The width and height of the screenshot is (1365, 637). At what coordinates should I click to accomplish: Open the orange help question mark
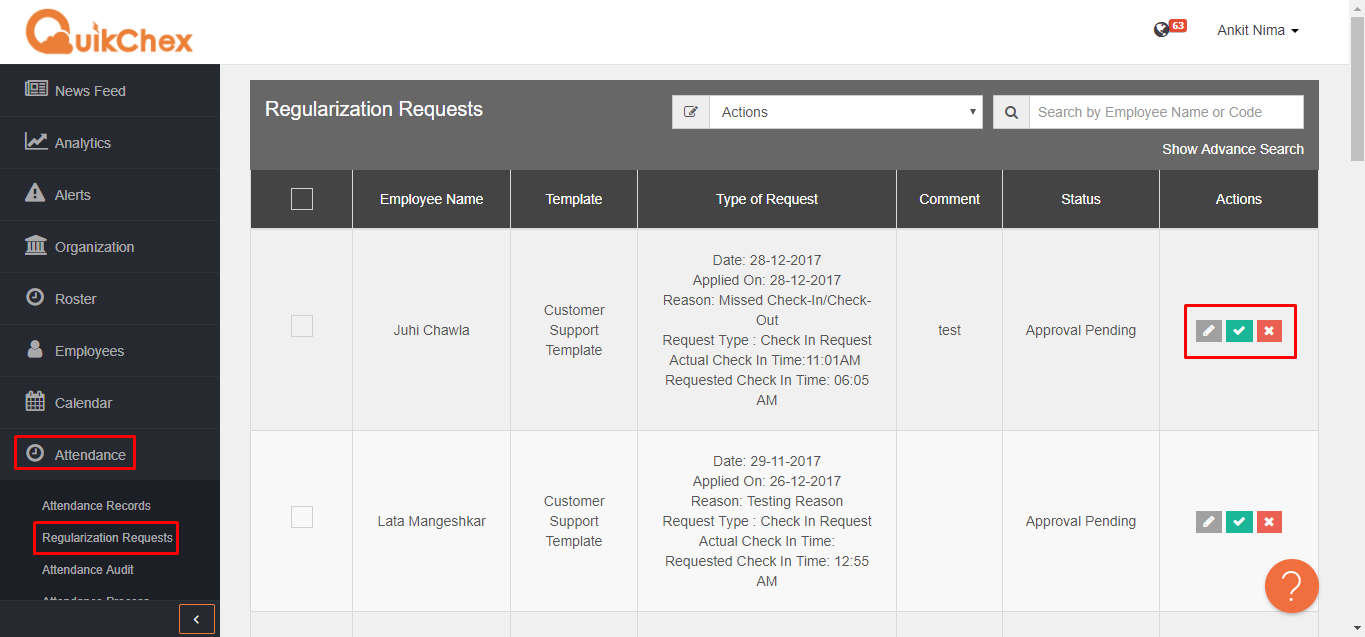coord(1291,586)
